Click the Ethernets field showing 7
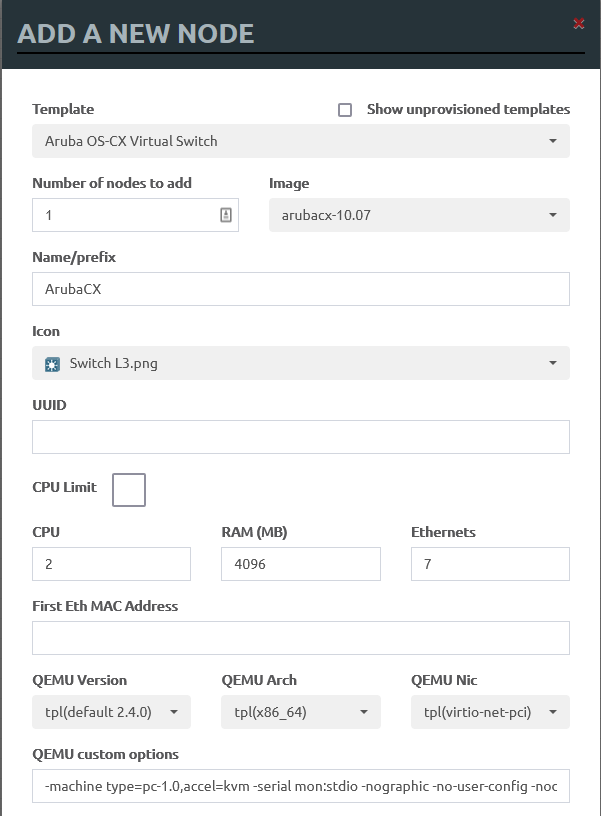Viewport: 601px width, 816px height. tap(489, 563)
